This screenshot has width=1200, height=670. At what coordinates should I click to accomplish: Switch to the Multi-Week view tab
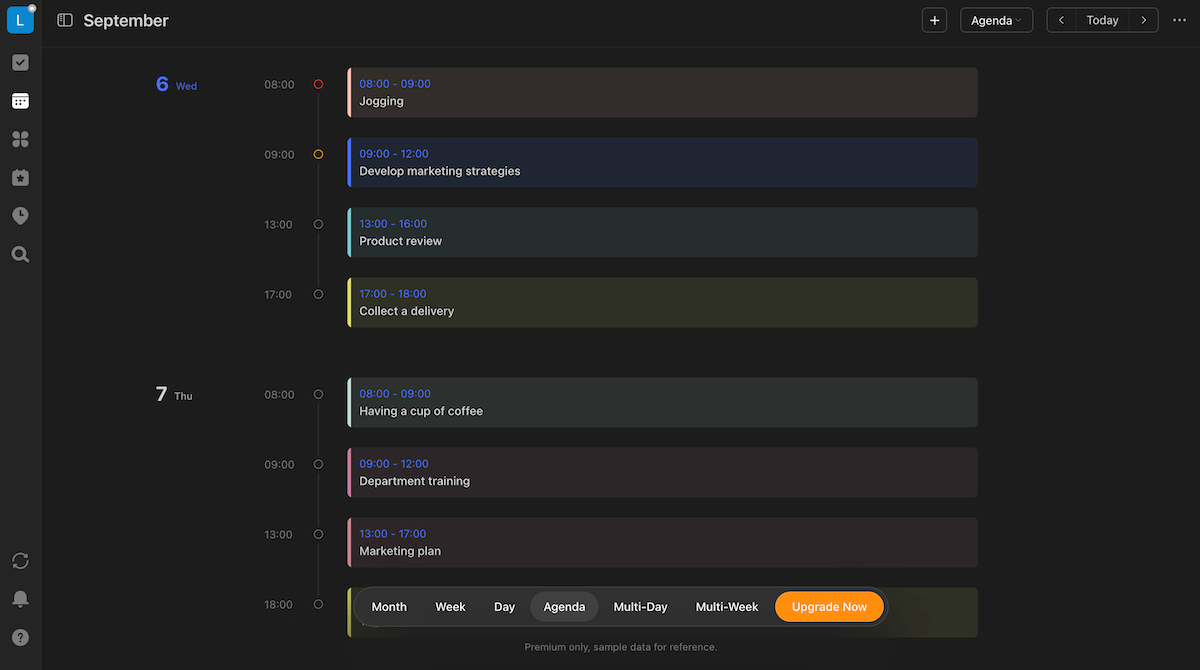pyautogui.click(x=727, y=606)
